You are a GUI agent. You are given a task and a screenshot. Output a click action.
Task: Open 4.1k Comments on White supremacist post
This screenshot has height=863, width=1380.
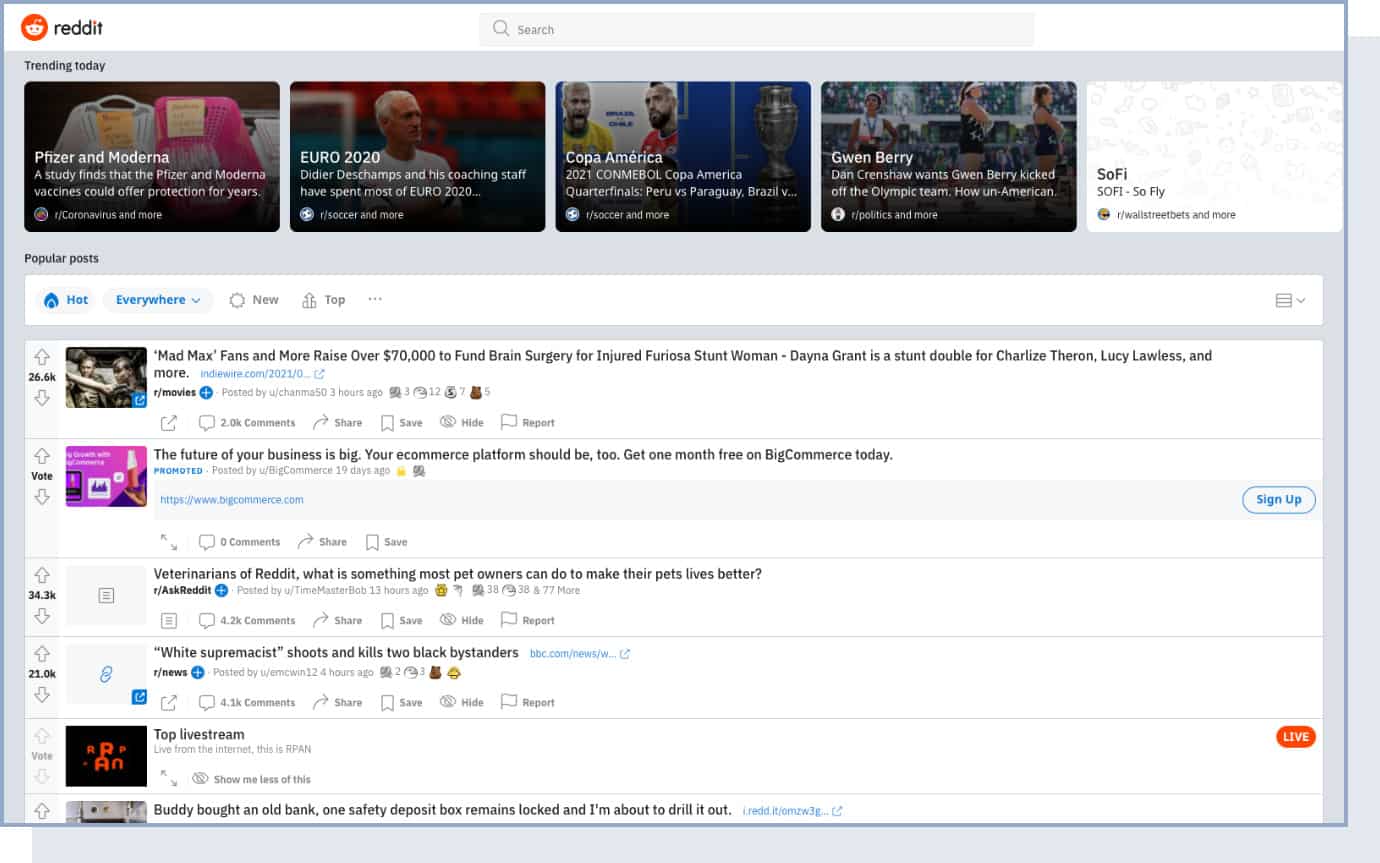click(x=247, y=702)
